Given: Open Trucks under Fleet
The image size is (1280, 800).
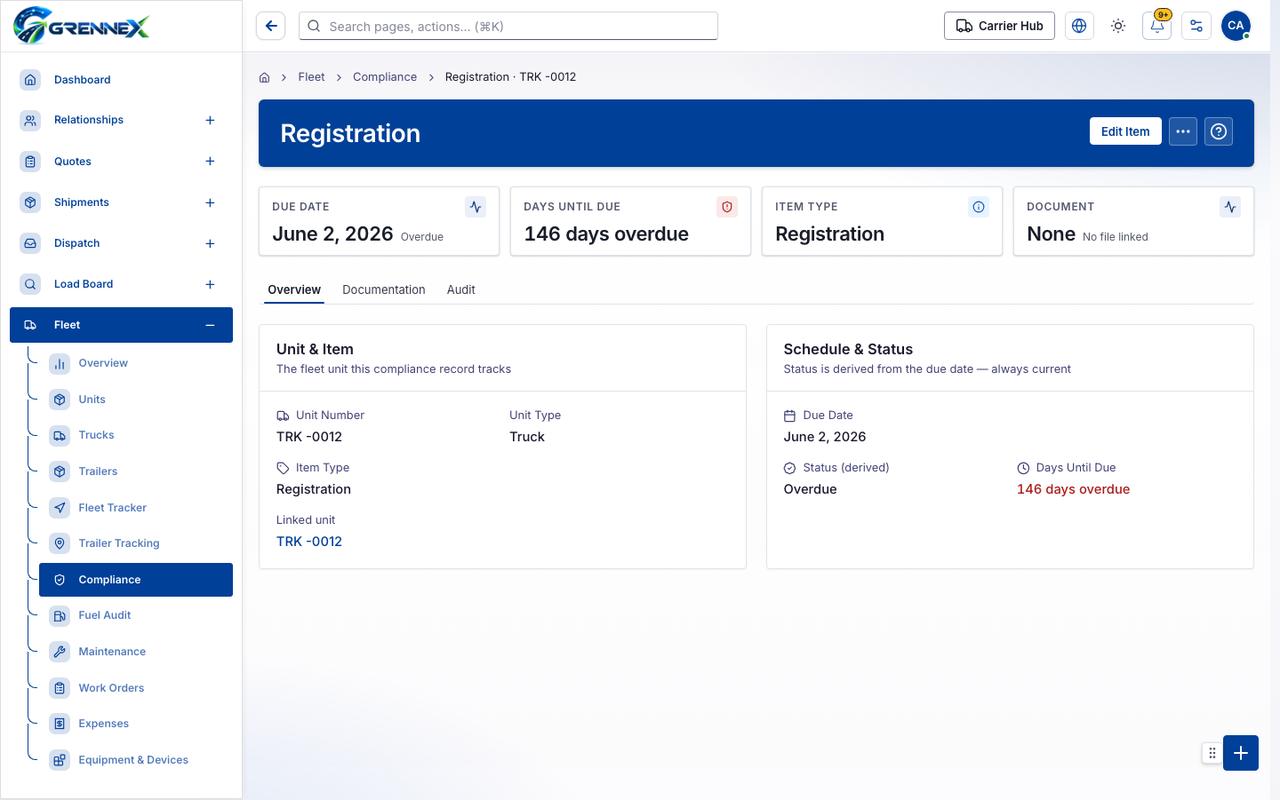Looking at the screenshot, I should pos(136,435).
